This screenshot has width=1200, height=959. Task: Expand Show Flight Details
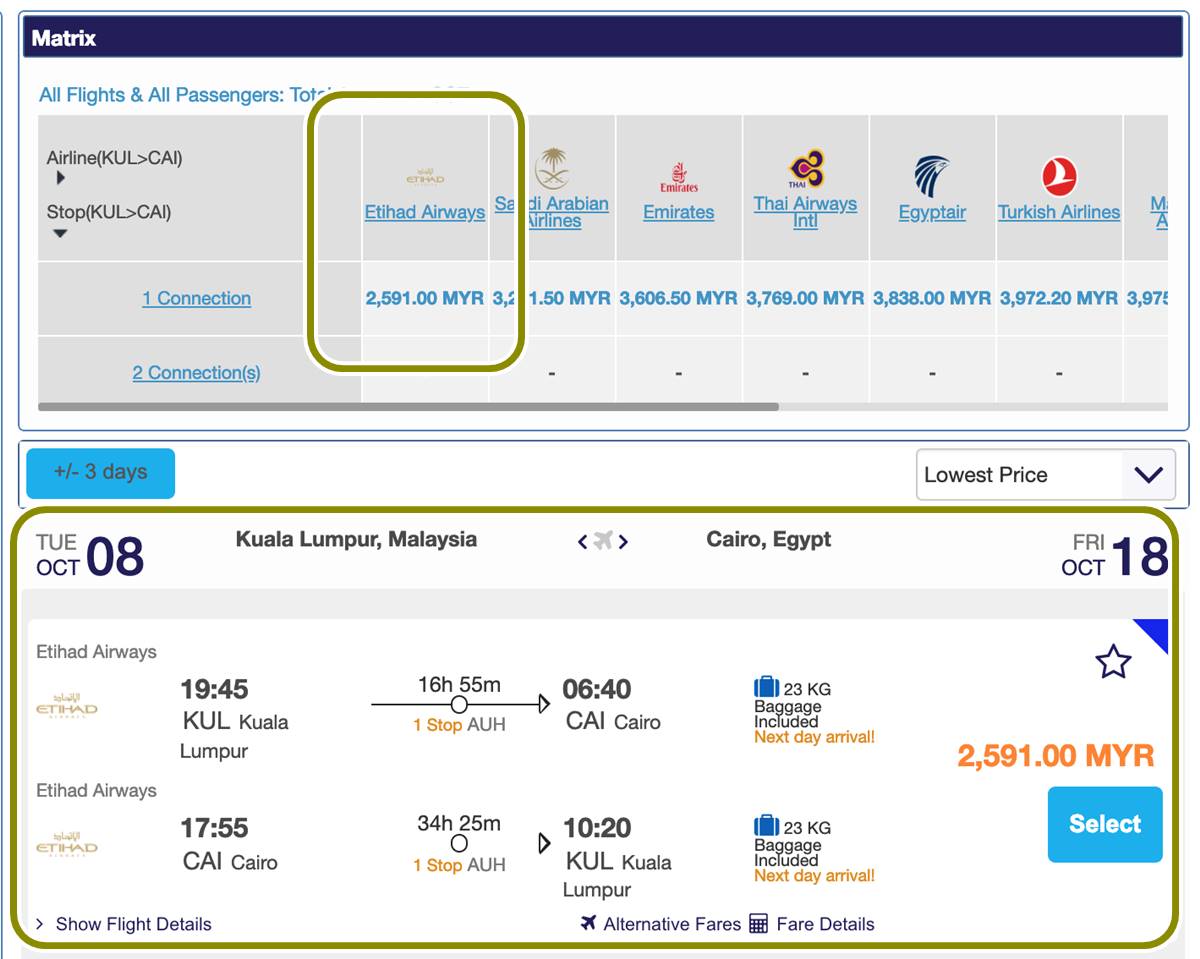tap(124, 924)
